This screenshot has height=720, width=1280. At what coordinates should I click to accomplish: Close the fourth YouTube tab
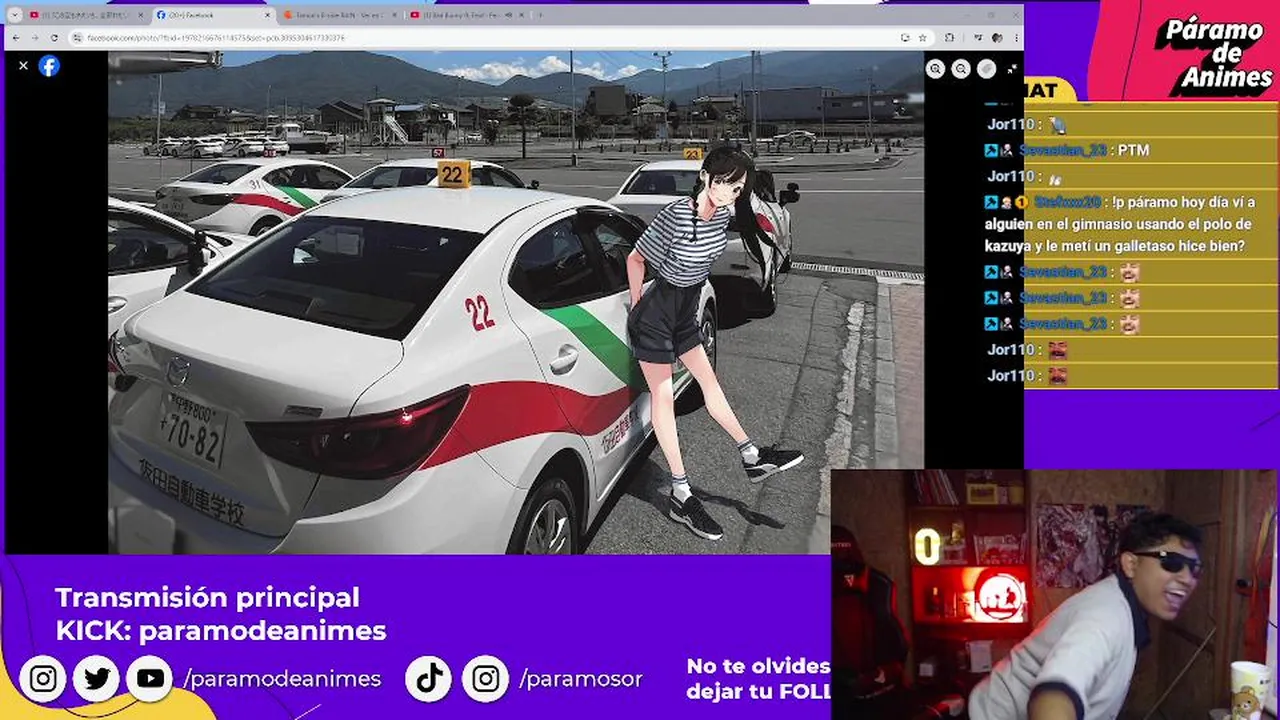point(521,15)
